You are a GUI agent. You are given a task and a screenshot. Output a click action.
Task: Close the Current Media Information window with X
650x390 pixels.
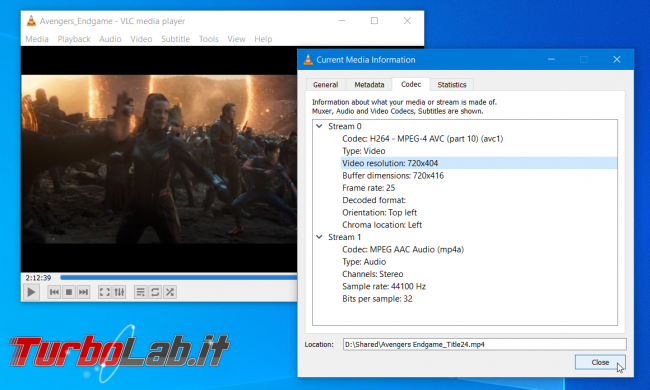tap(617, 60)
